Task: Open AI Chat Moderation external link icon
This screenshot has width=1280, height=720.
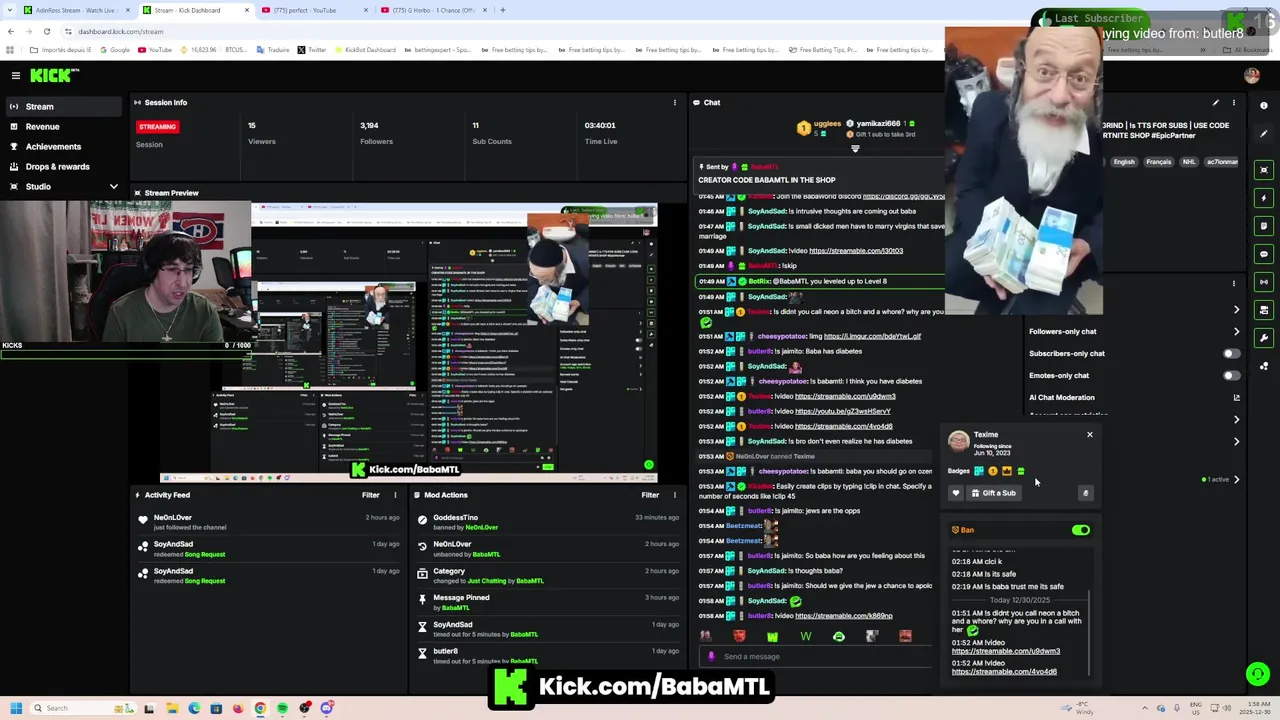Action: coord(1237,398)
